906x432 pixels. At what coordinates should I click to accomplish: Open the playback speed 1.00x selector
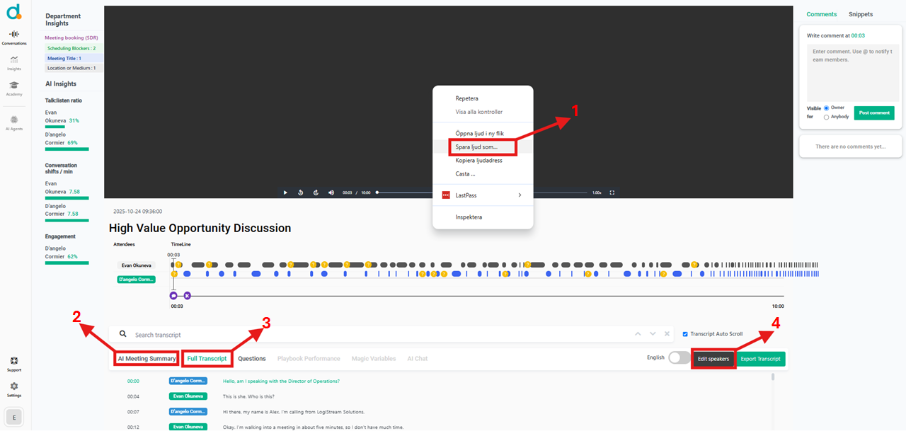pos(597,192)
